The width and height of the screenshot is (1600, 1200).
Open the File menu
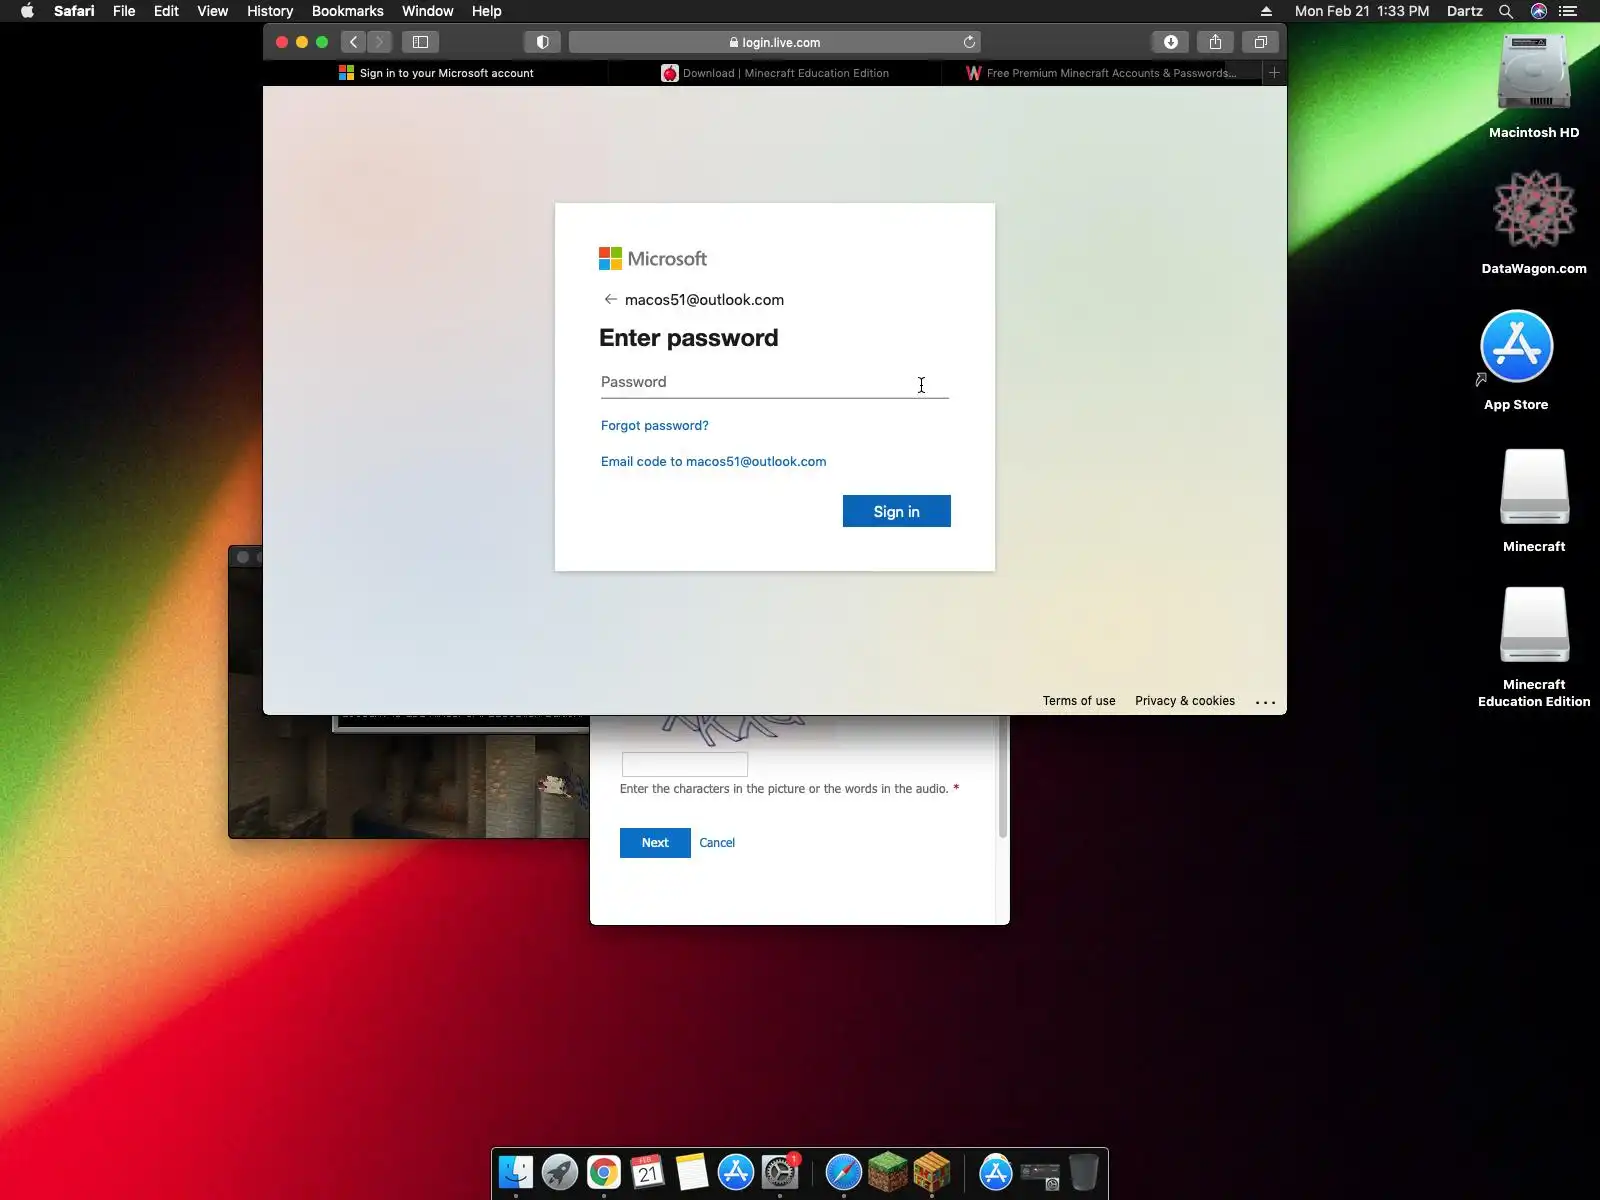124,11
